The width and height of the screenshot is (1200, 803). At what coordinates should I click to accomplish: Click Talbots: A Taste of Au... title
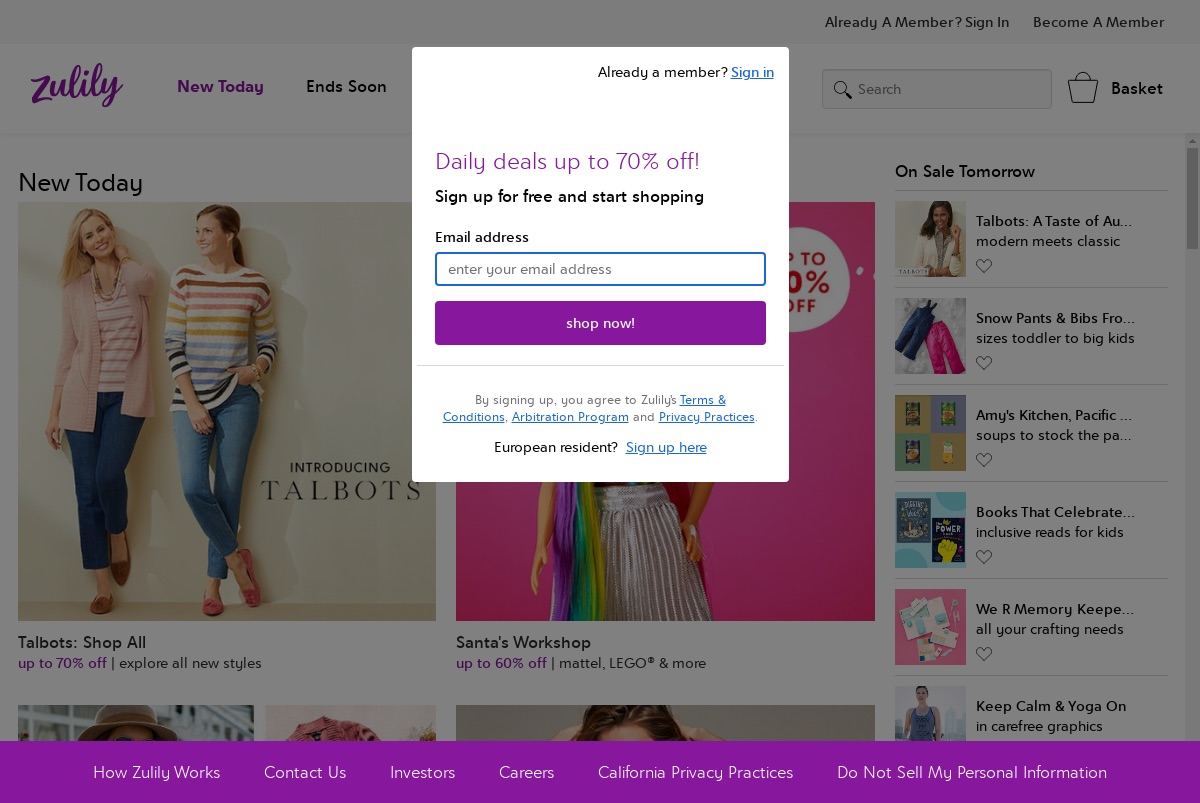pos(1054,221)
